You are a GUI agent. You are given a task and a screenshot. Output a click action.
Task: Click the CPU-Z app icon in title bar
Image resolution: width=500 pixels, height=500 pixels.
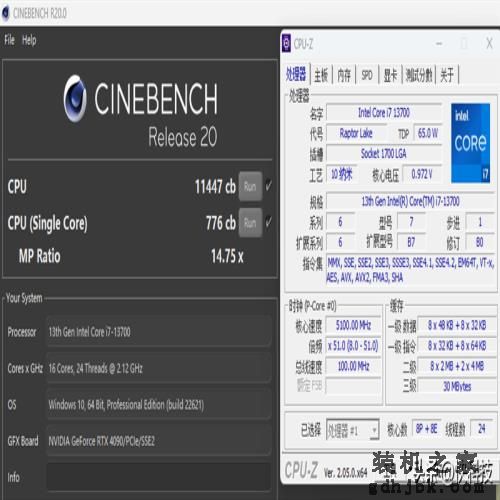(286, 44)
